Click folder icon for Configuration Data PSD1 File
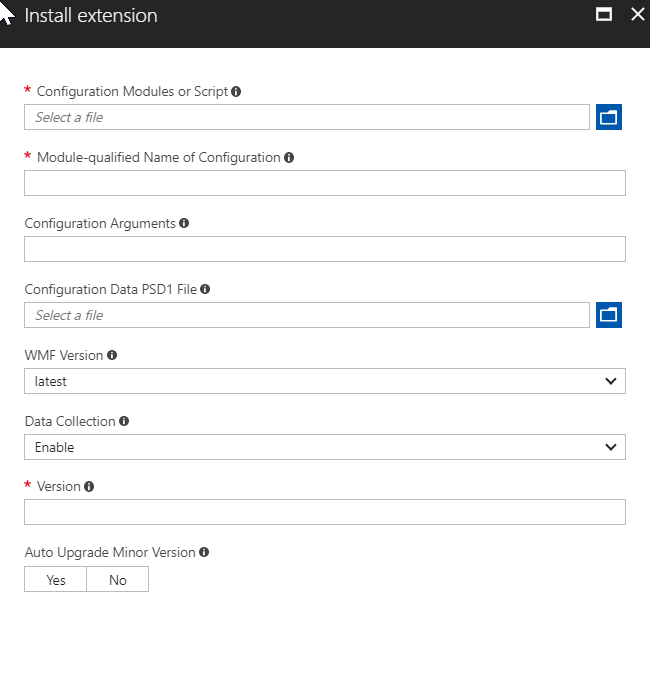Image resolution: width=650 pixels, height=686 pixels. pyautogui.click(x=609, y=315)
